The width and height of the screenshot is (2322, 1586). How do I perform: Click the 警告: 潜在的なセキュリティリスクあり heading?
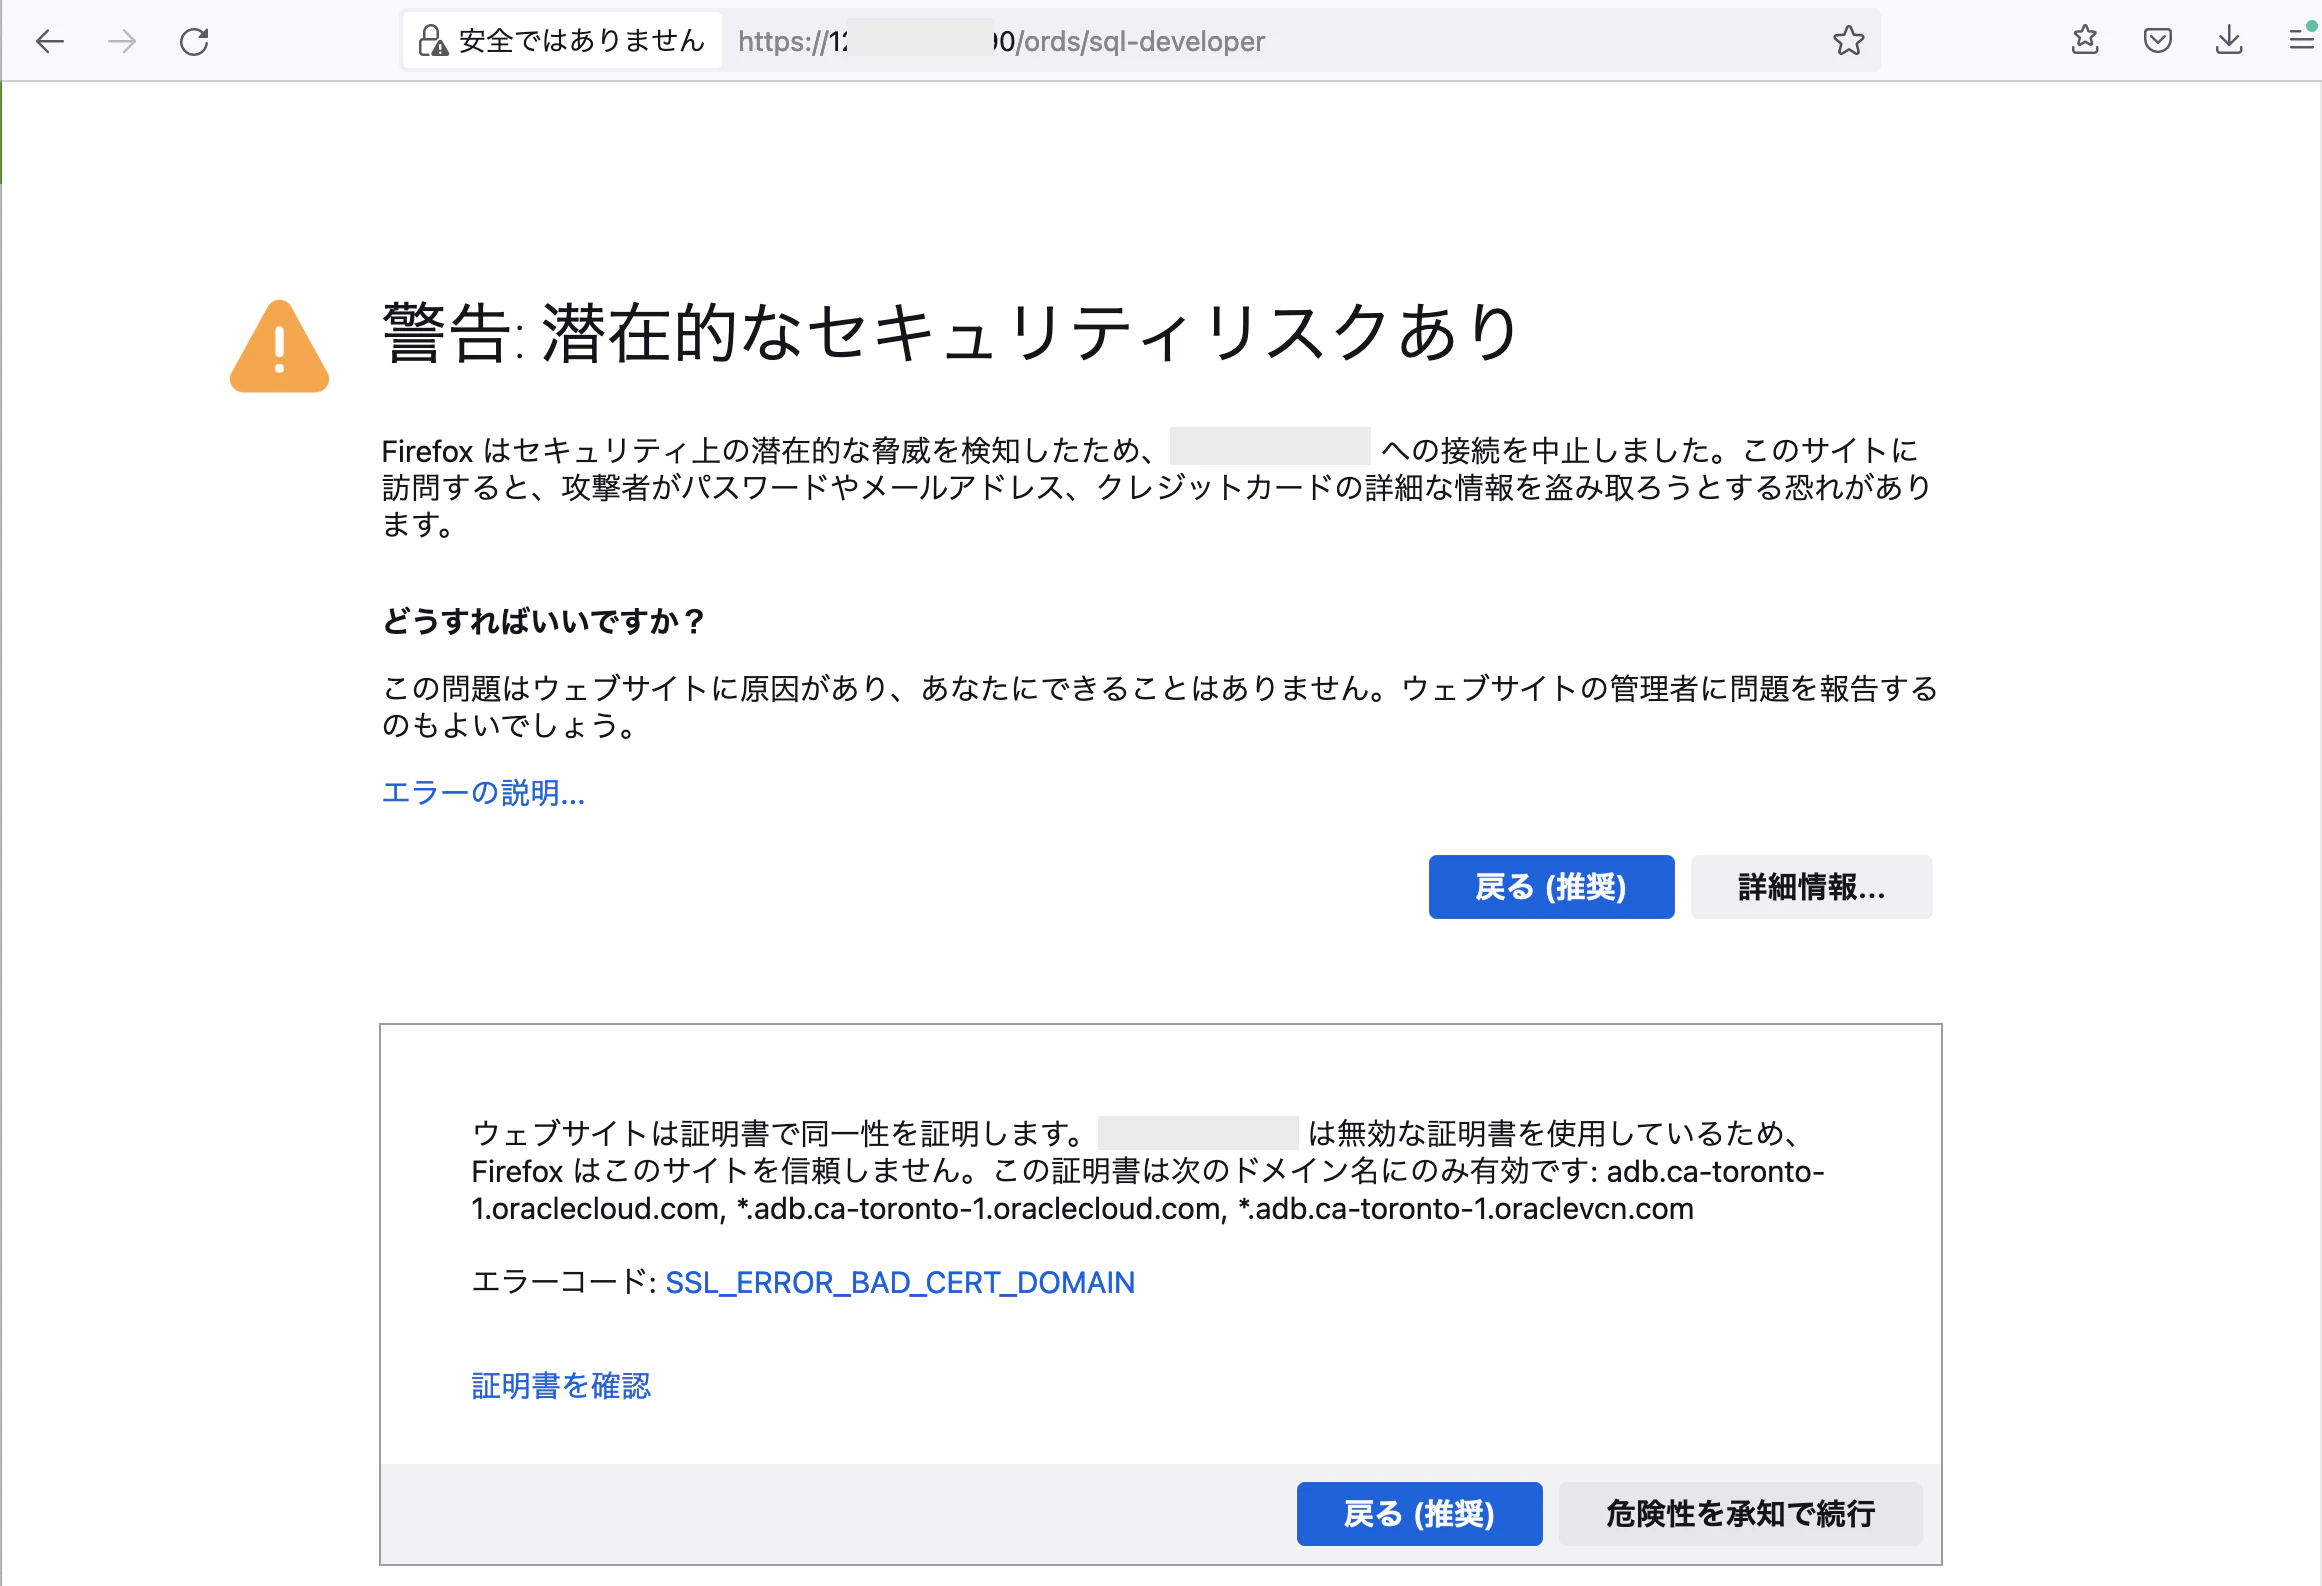[x=950, y=333]
